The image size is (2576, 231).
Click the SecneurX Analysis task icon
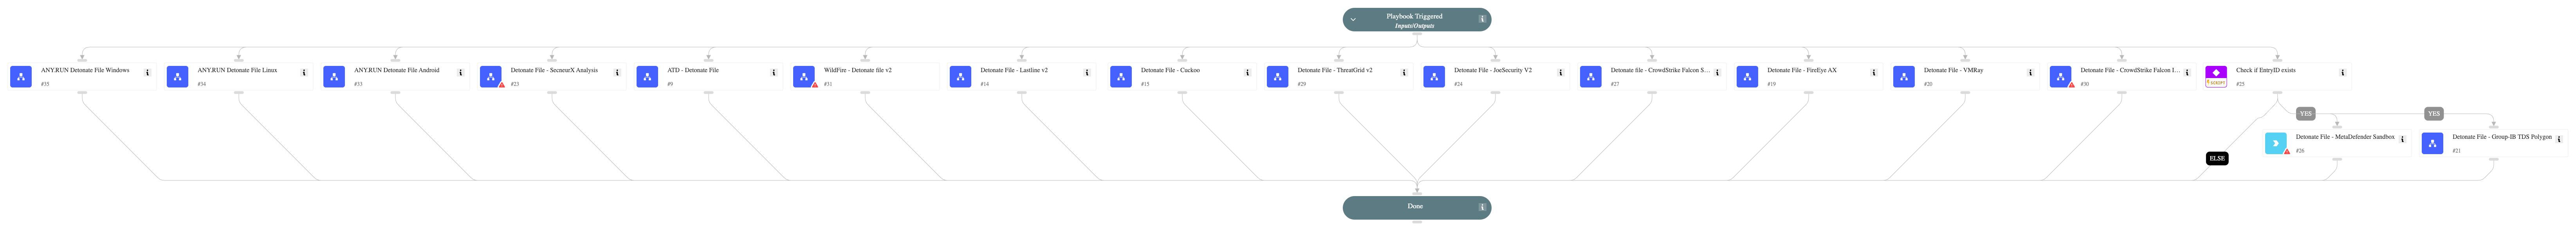point(490,77)
